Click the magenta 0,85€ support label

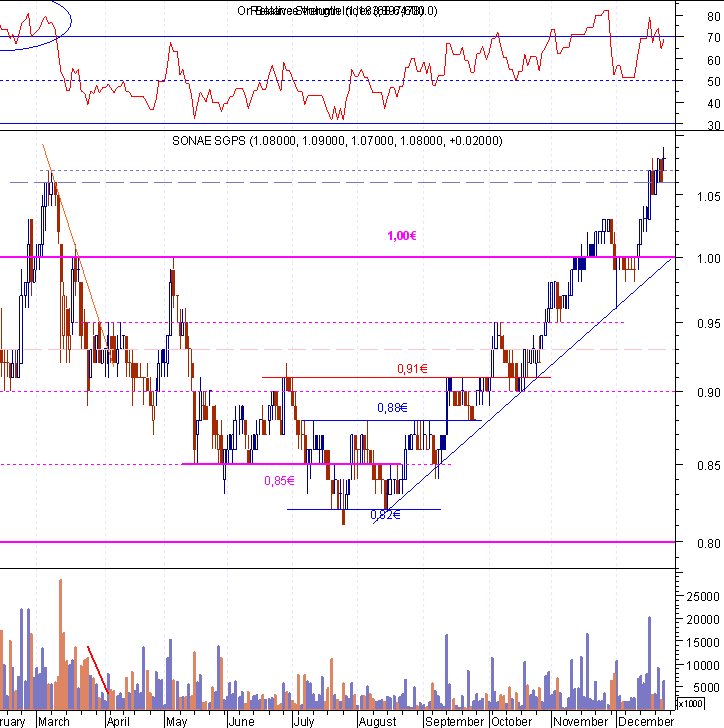pyautogui.click(x=279, y=481)
